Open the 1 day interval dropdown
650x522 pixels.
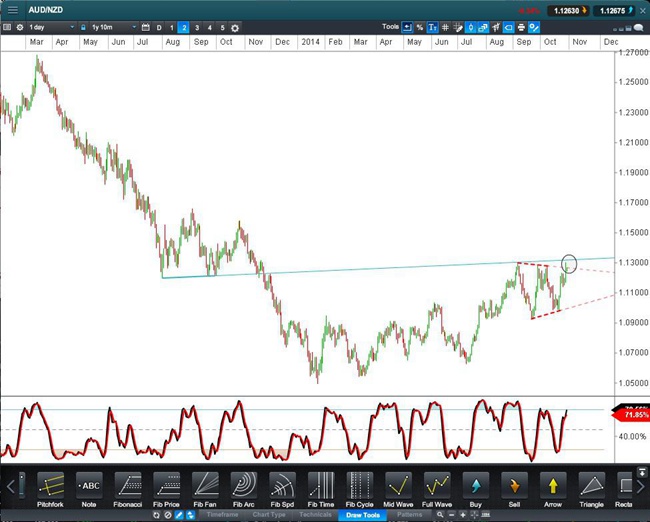pyautogui.click(x=50, y=28)
